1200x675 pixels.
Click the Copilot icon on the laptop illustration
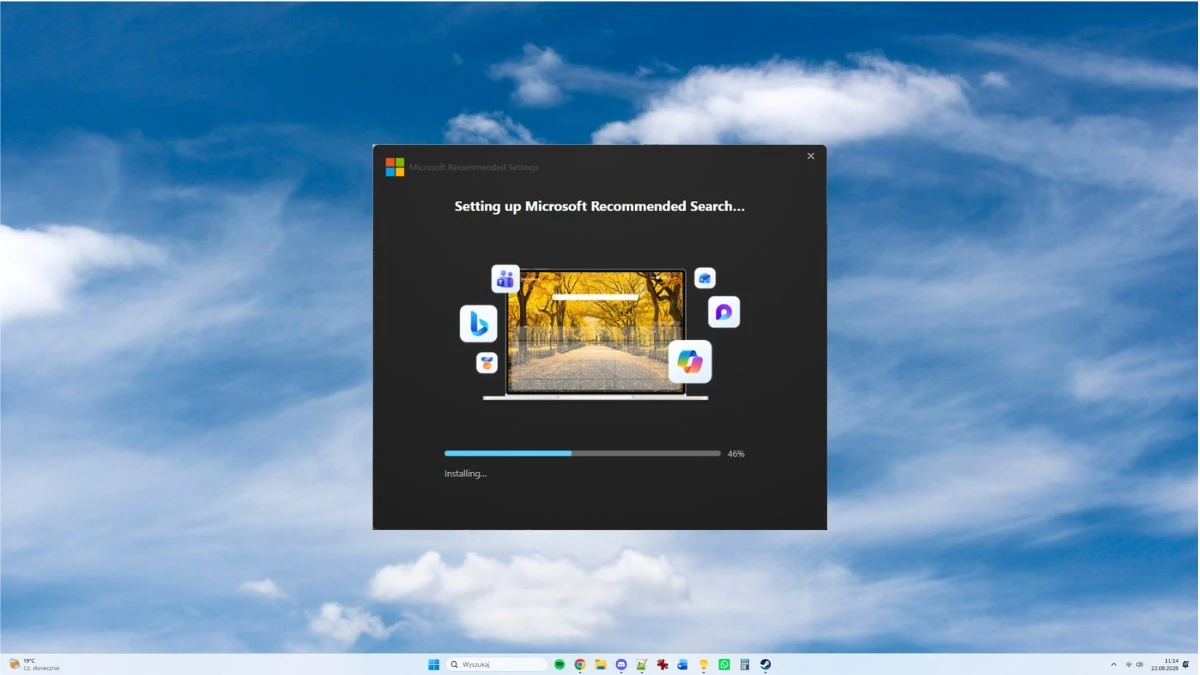[x=690, y=361]
